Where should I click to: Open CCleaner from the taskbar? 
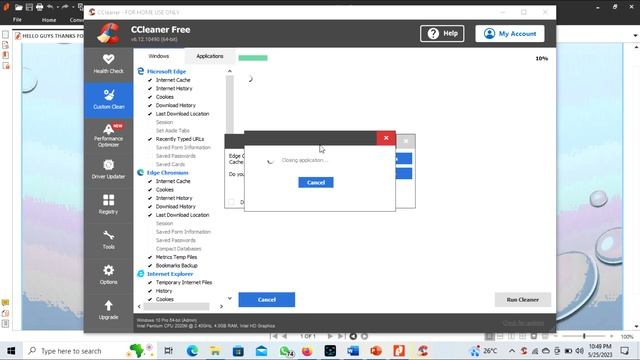click(x=422, y=351)
